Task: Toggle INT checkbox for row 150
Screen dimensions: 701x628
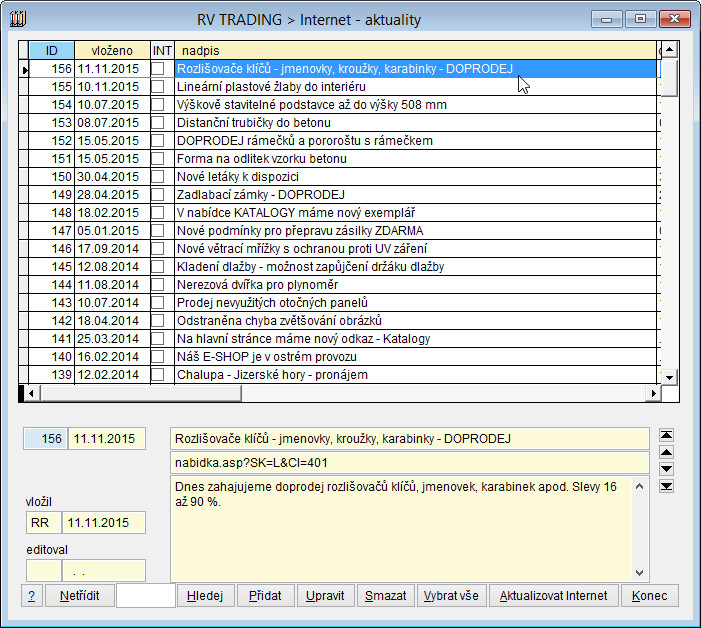Action: pos(157,176)
